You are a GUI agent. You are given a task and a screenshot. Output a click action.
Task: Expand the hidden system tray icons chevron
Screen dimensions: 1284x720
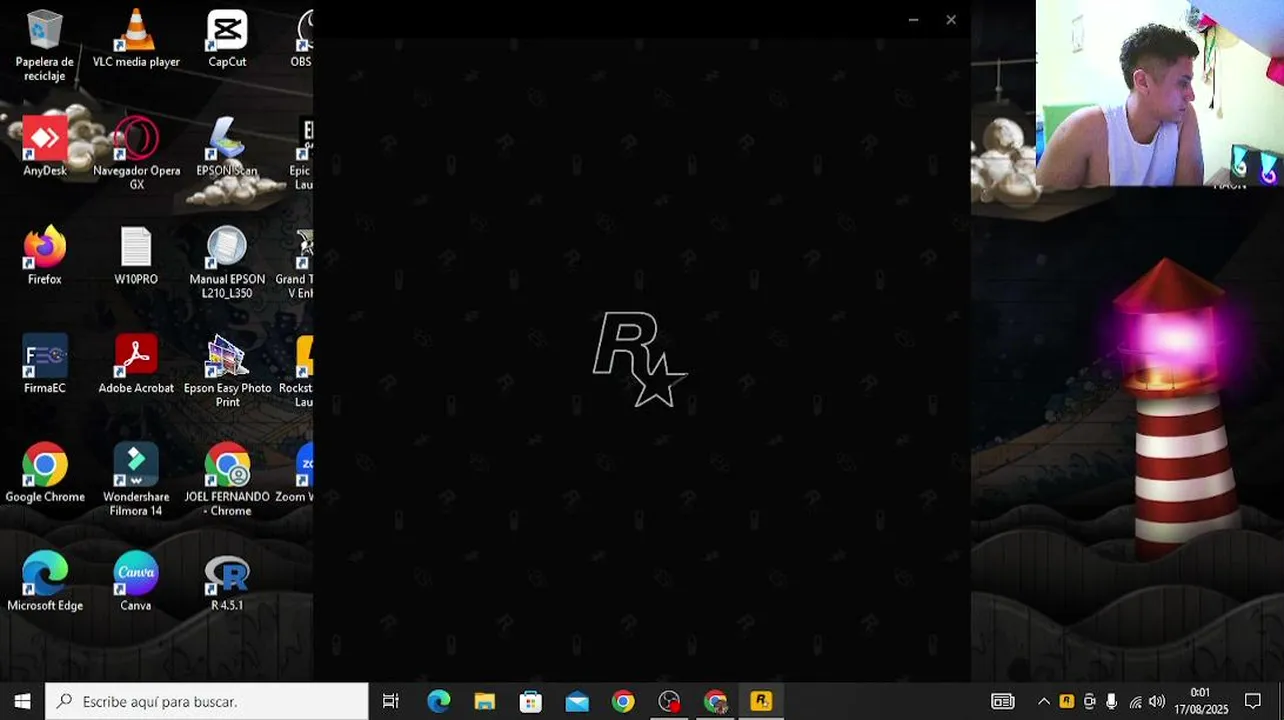pyautogui.click(x=1044, y=701)
